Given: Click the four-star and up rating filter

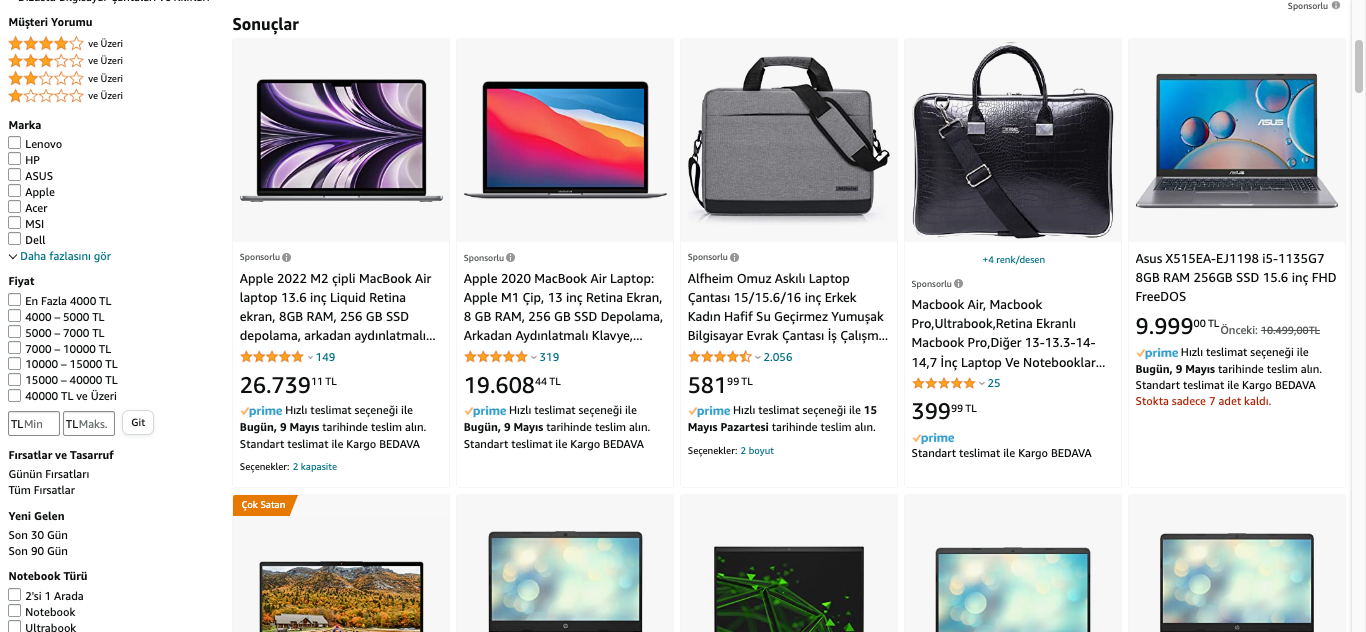Looking at the screenshot, I should 46,44.
